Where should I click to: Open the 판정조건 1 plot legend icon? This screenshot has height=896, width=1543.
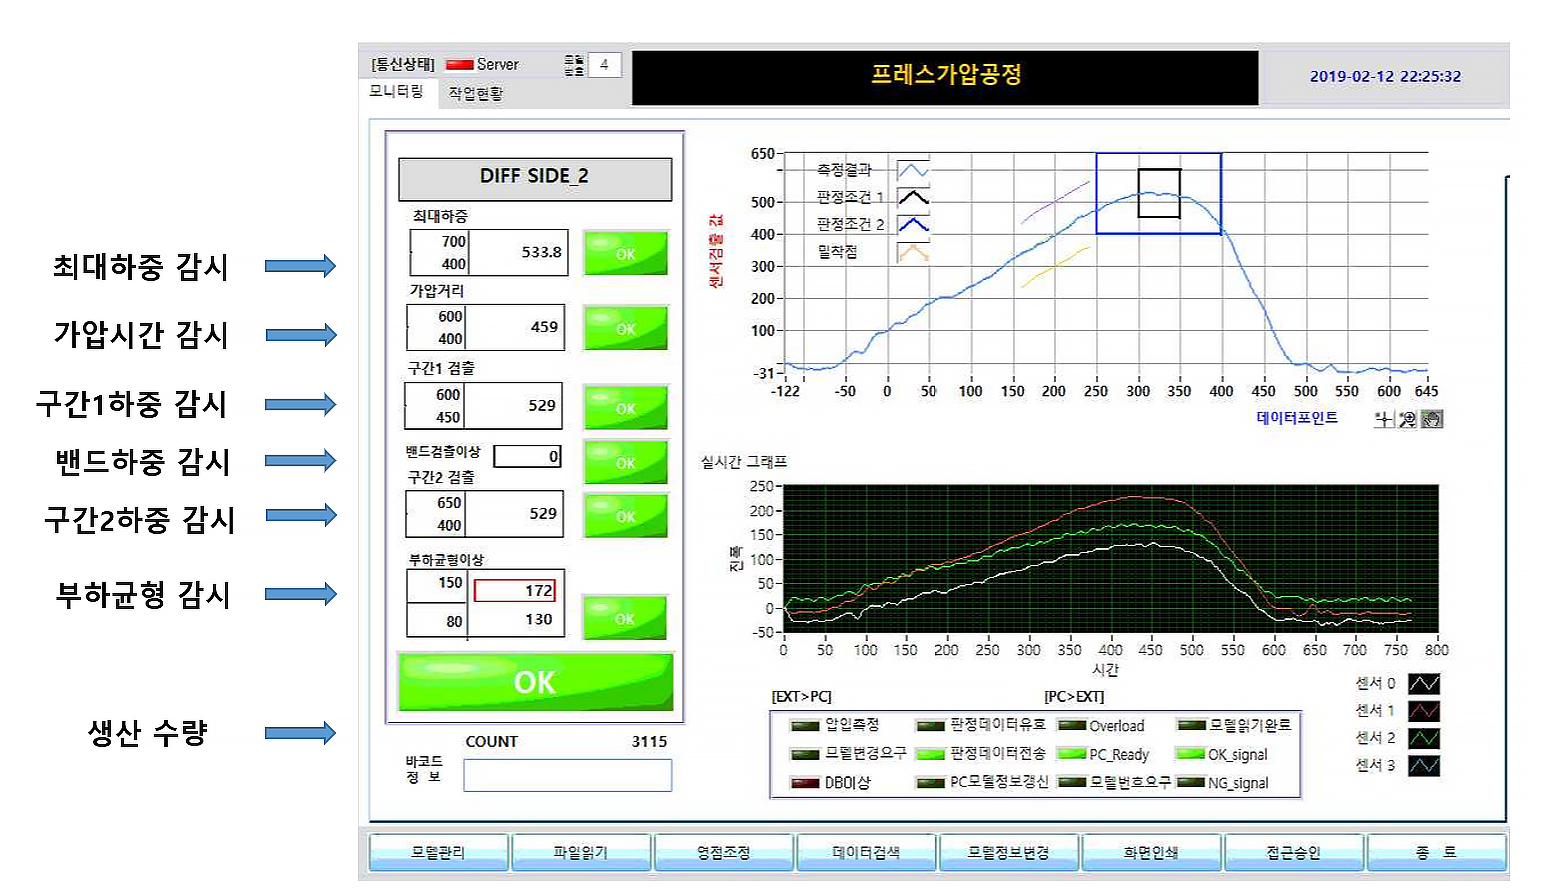point(913,198)
